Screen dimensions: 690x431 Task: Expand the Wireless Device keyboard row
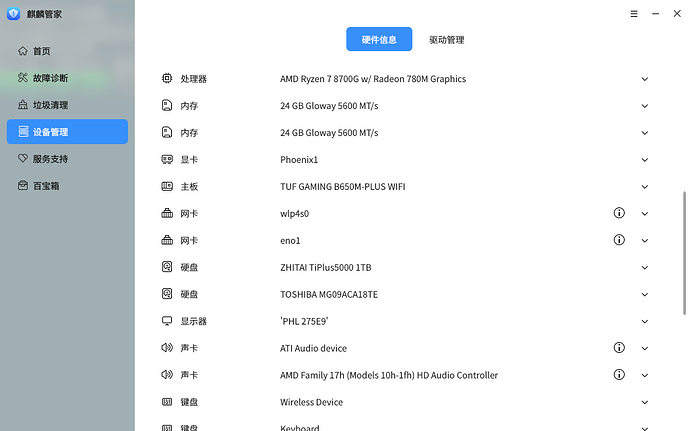645,402
